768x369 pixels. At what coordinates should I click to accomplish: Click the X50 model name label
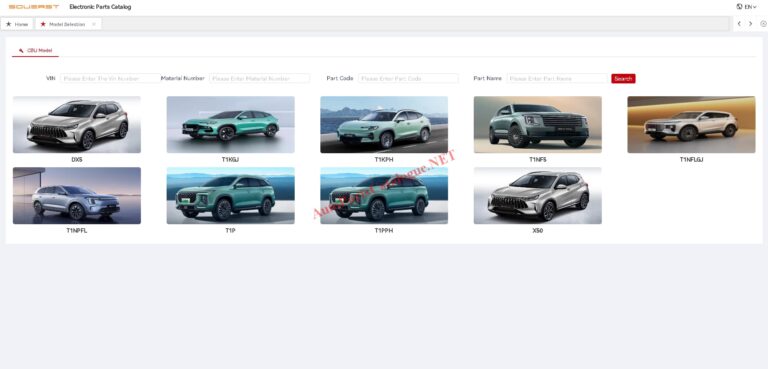(x=538, y=230)
